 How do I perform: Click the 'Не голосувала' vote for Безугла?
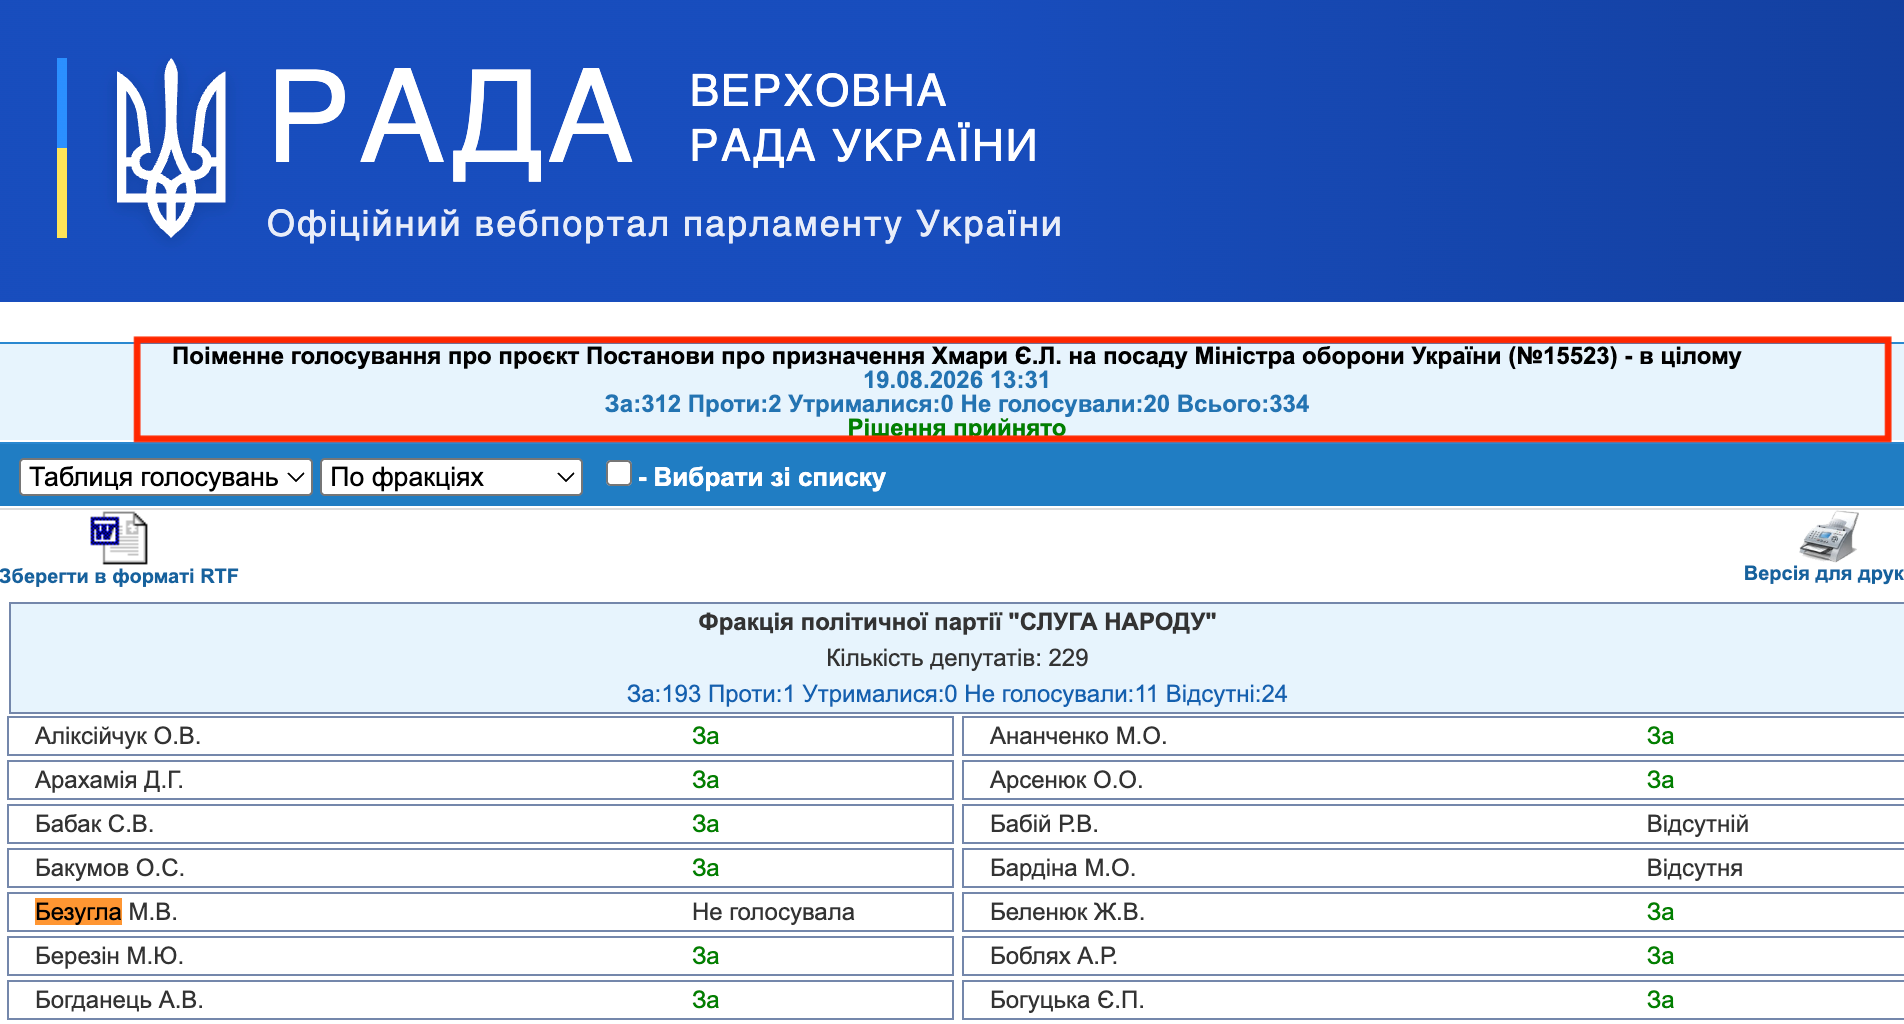click(x=773, y=912)
